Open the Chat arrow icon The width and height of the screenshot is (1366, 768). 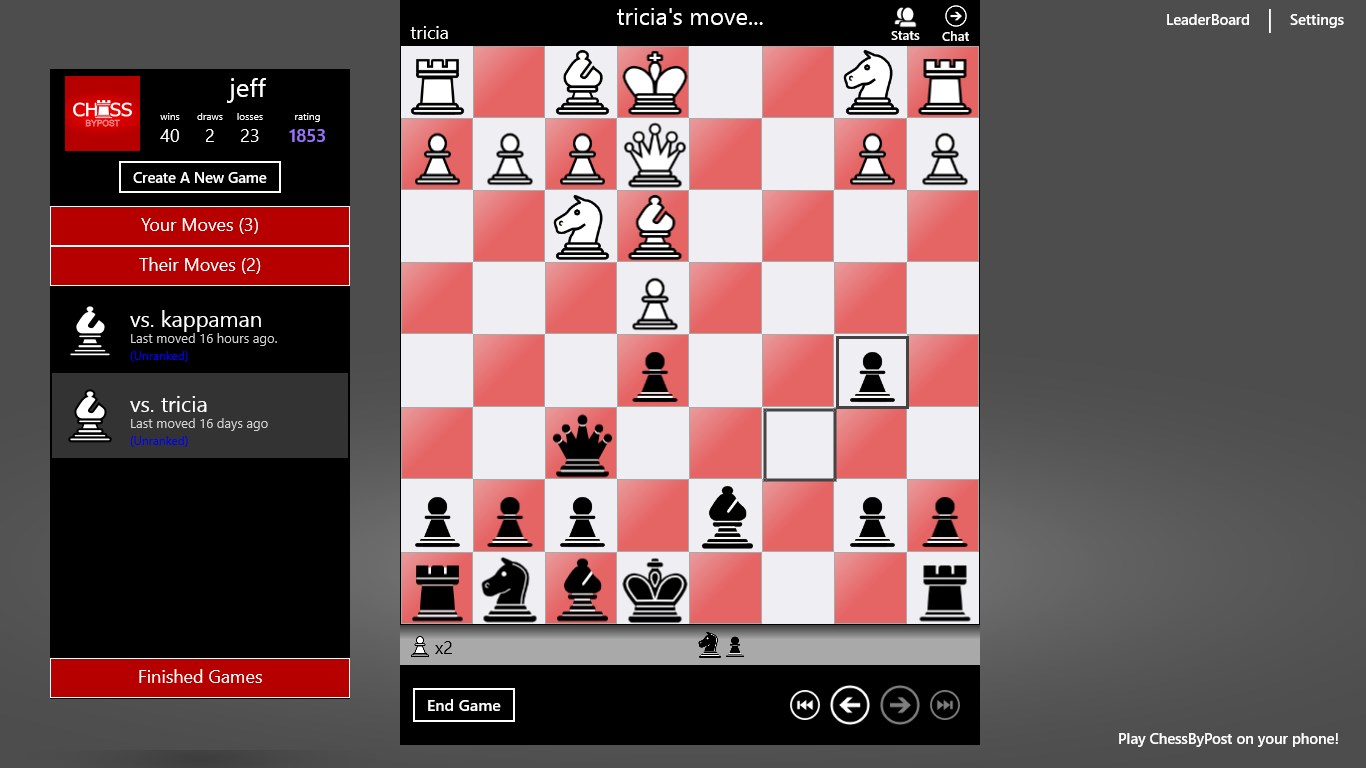(x=955, y=23)
